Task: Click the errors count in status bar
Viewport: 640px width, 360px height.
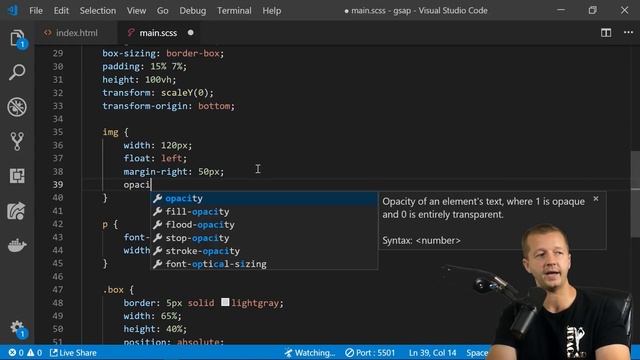Action: tap(16, 353)
